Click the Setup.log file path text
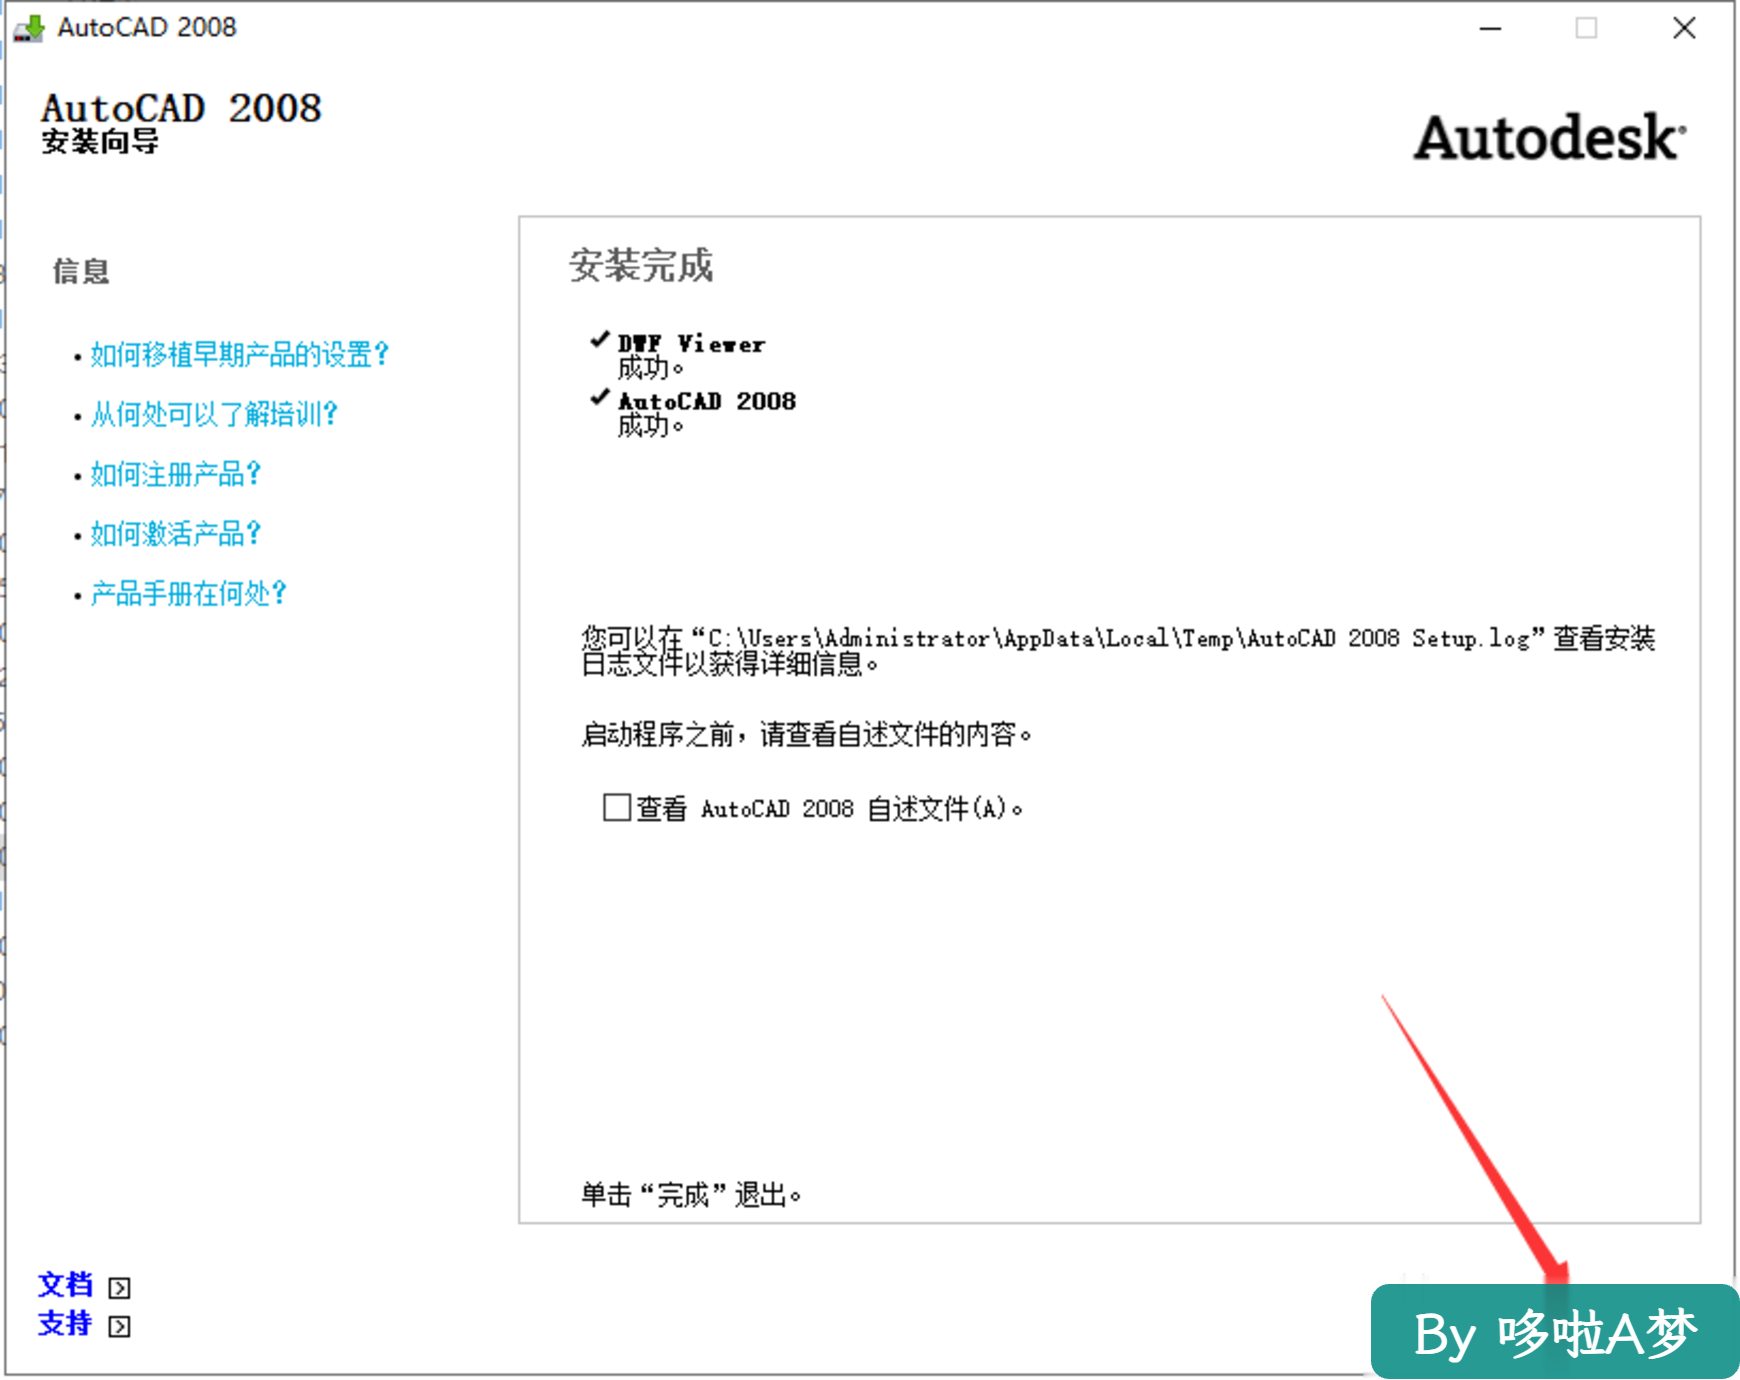Viewport: 1740px width, 1380px height. [x=1118, y=639]
